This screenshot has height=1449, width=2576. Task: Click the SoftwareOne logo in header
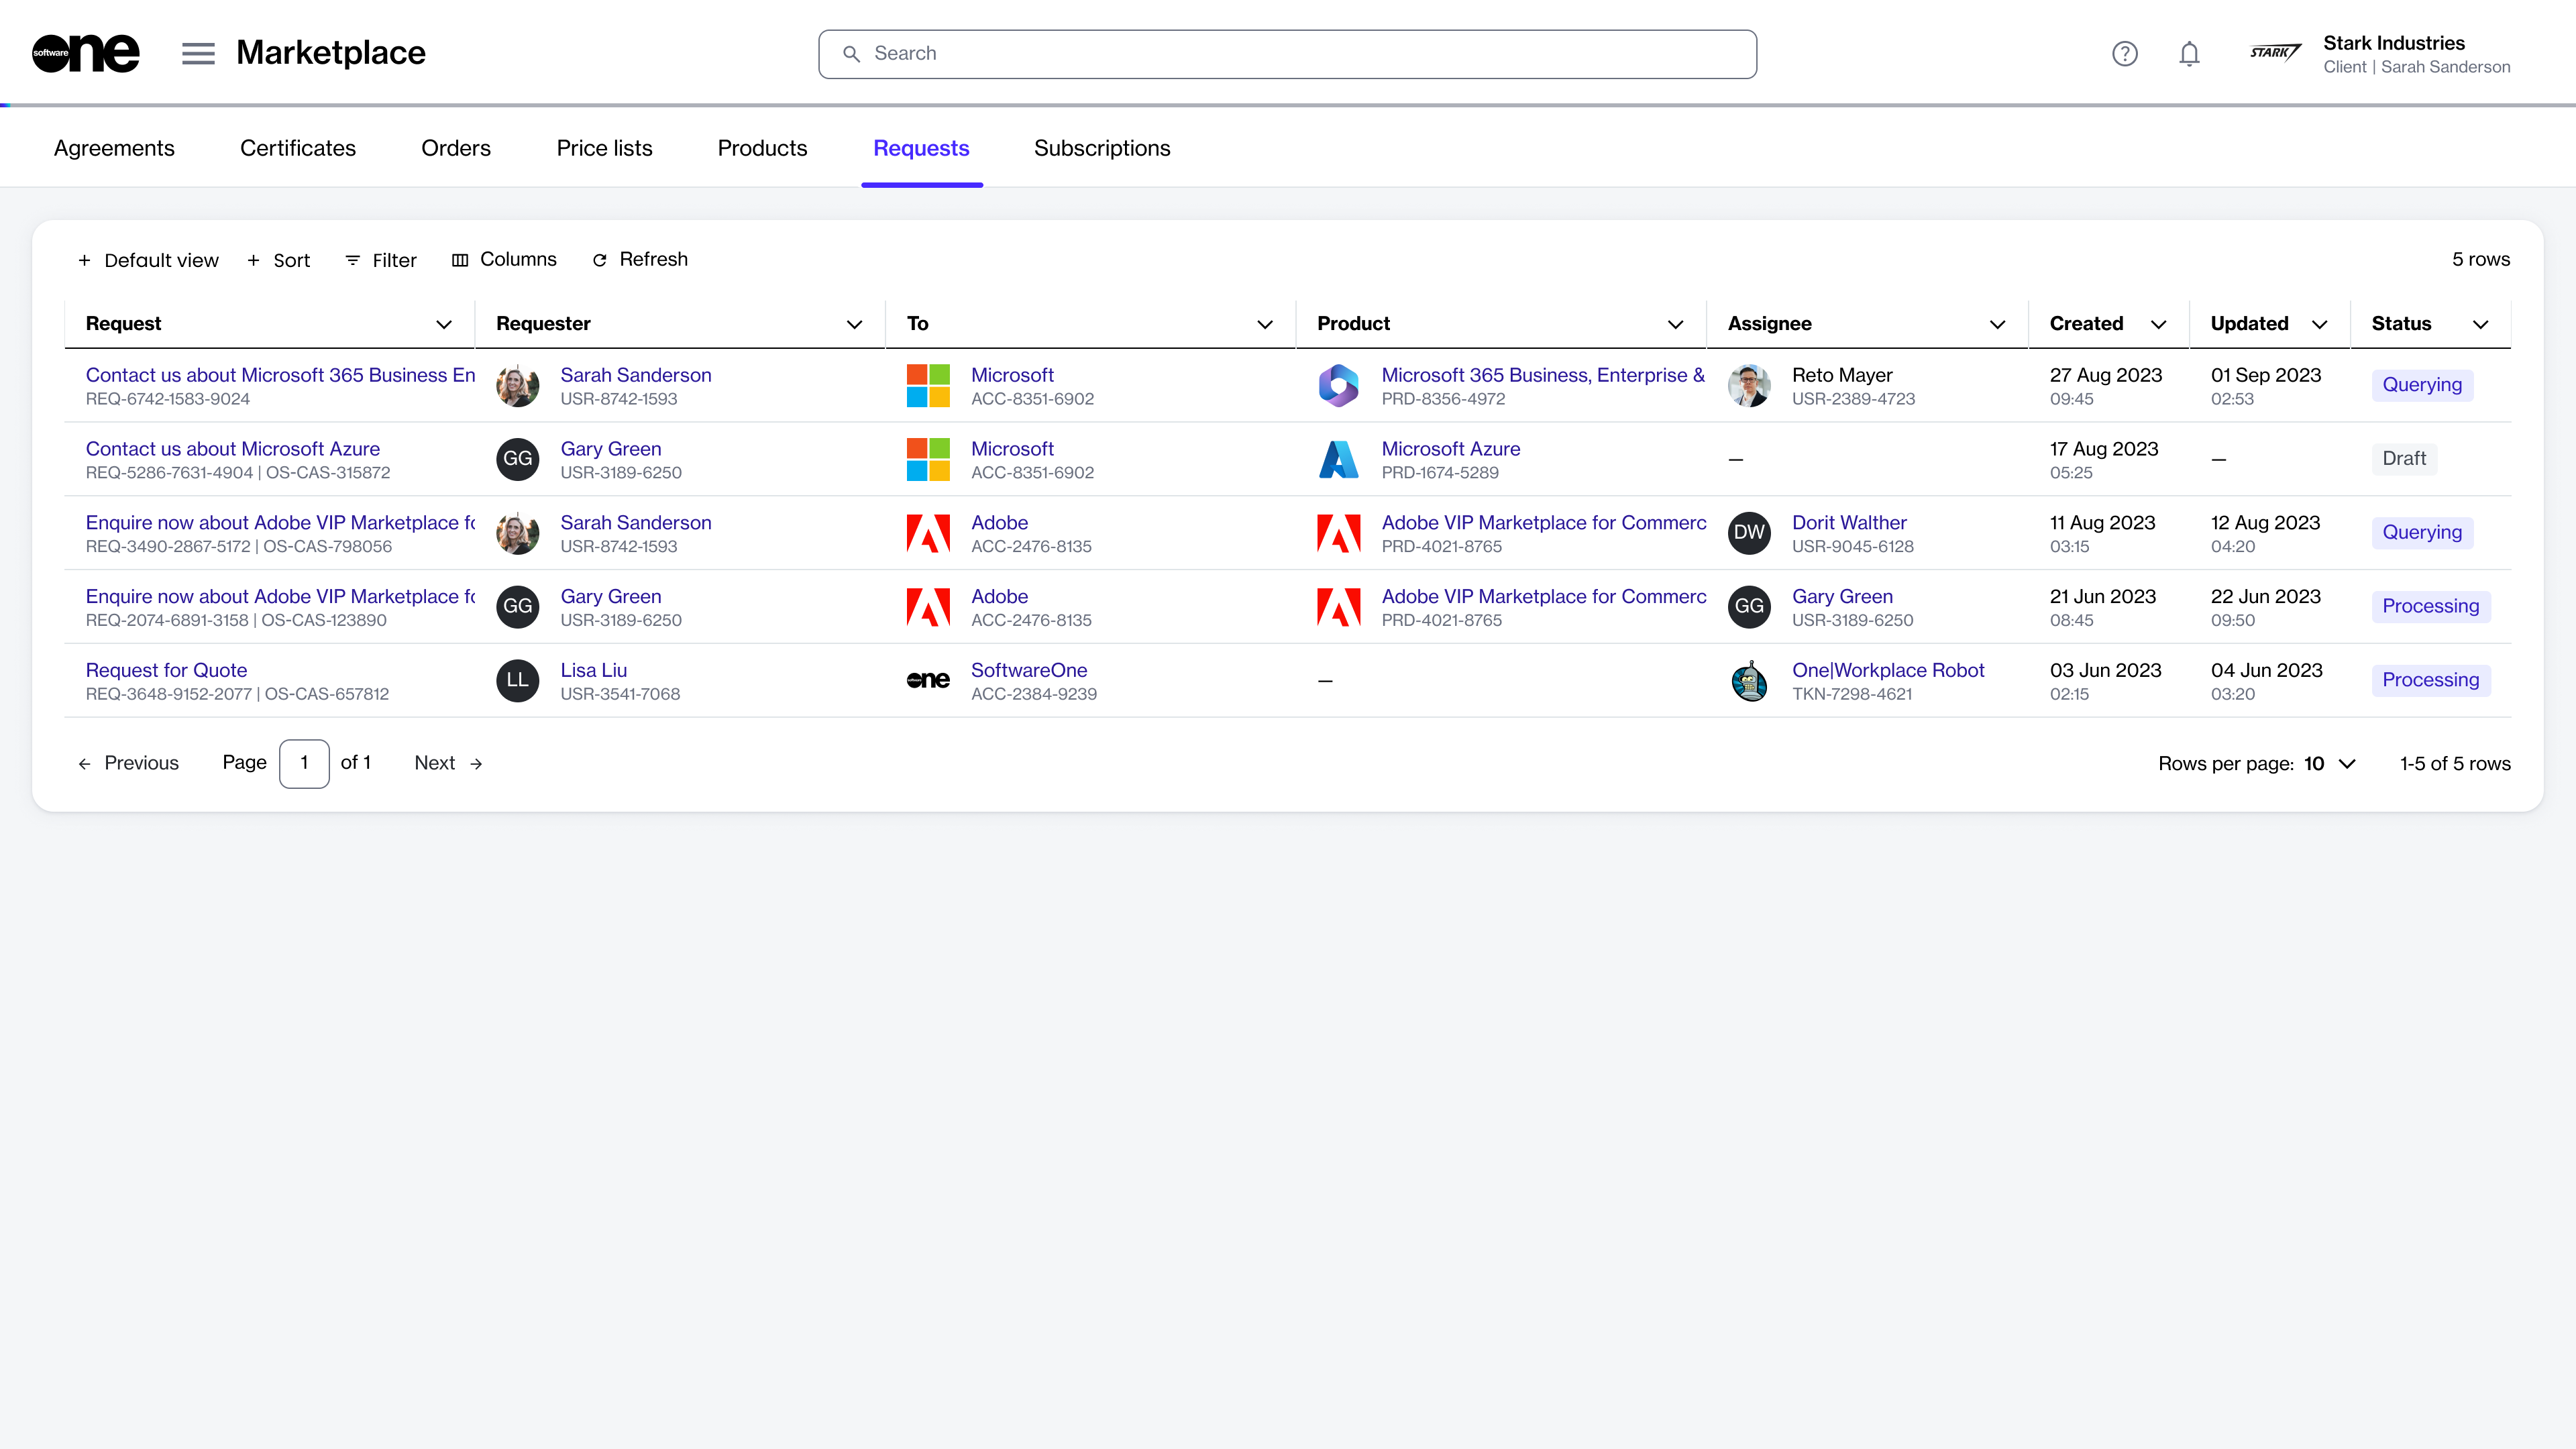click(86, 53)
